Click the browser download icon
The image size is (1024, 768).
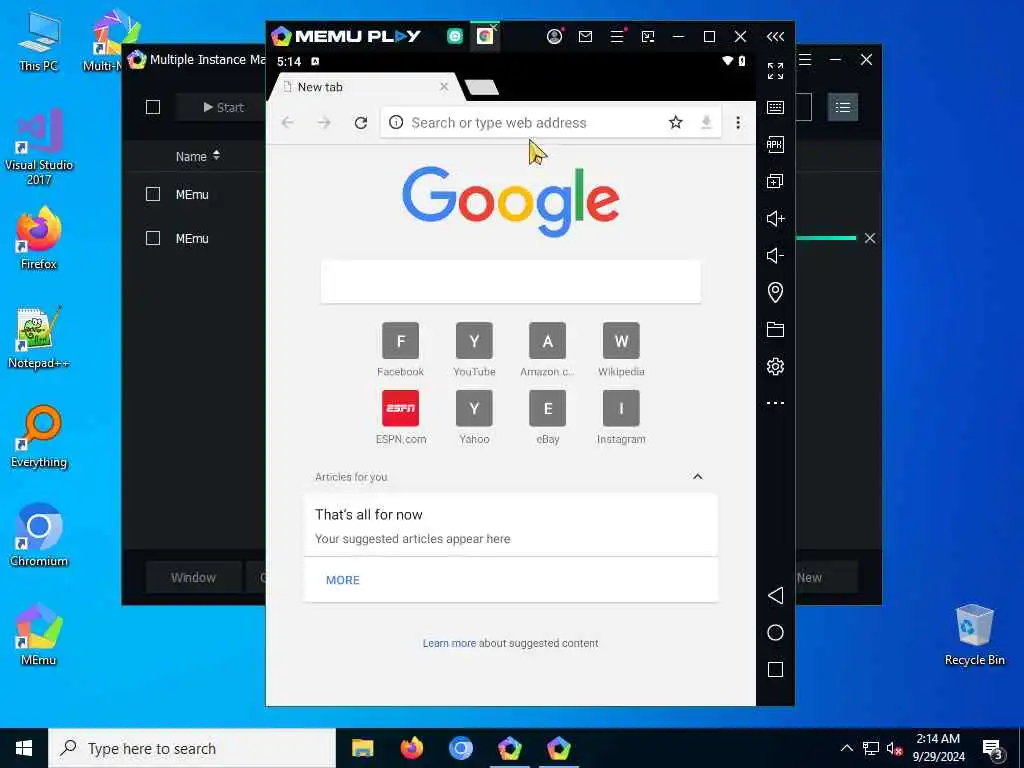tap(706, 122)
